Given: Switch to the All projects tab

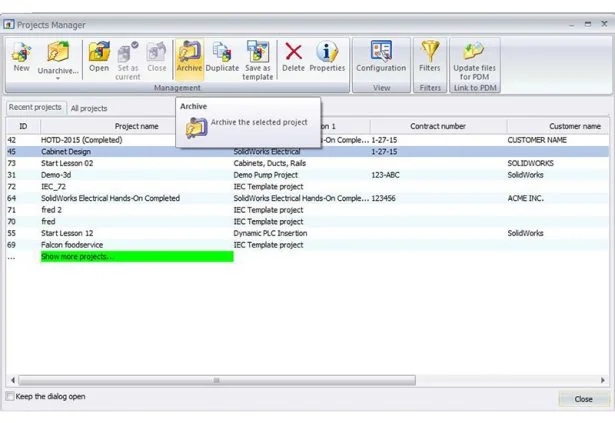Looking at the screenshot, I should click(x=89, y=108).
